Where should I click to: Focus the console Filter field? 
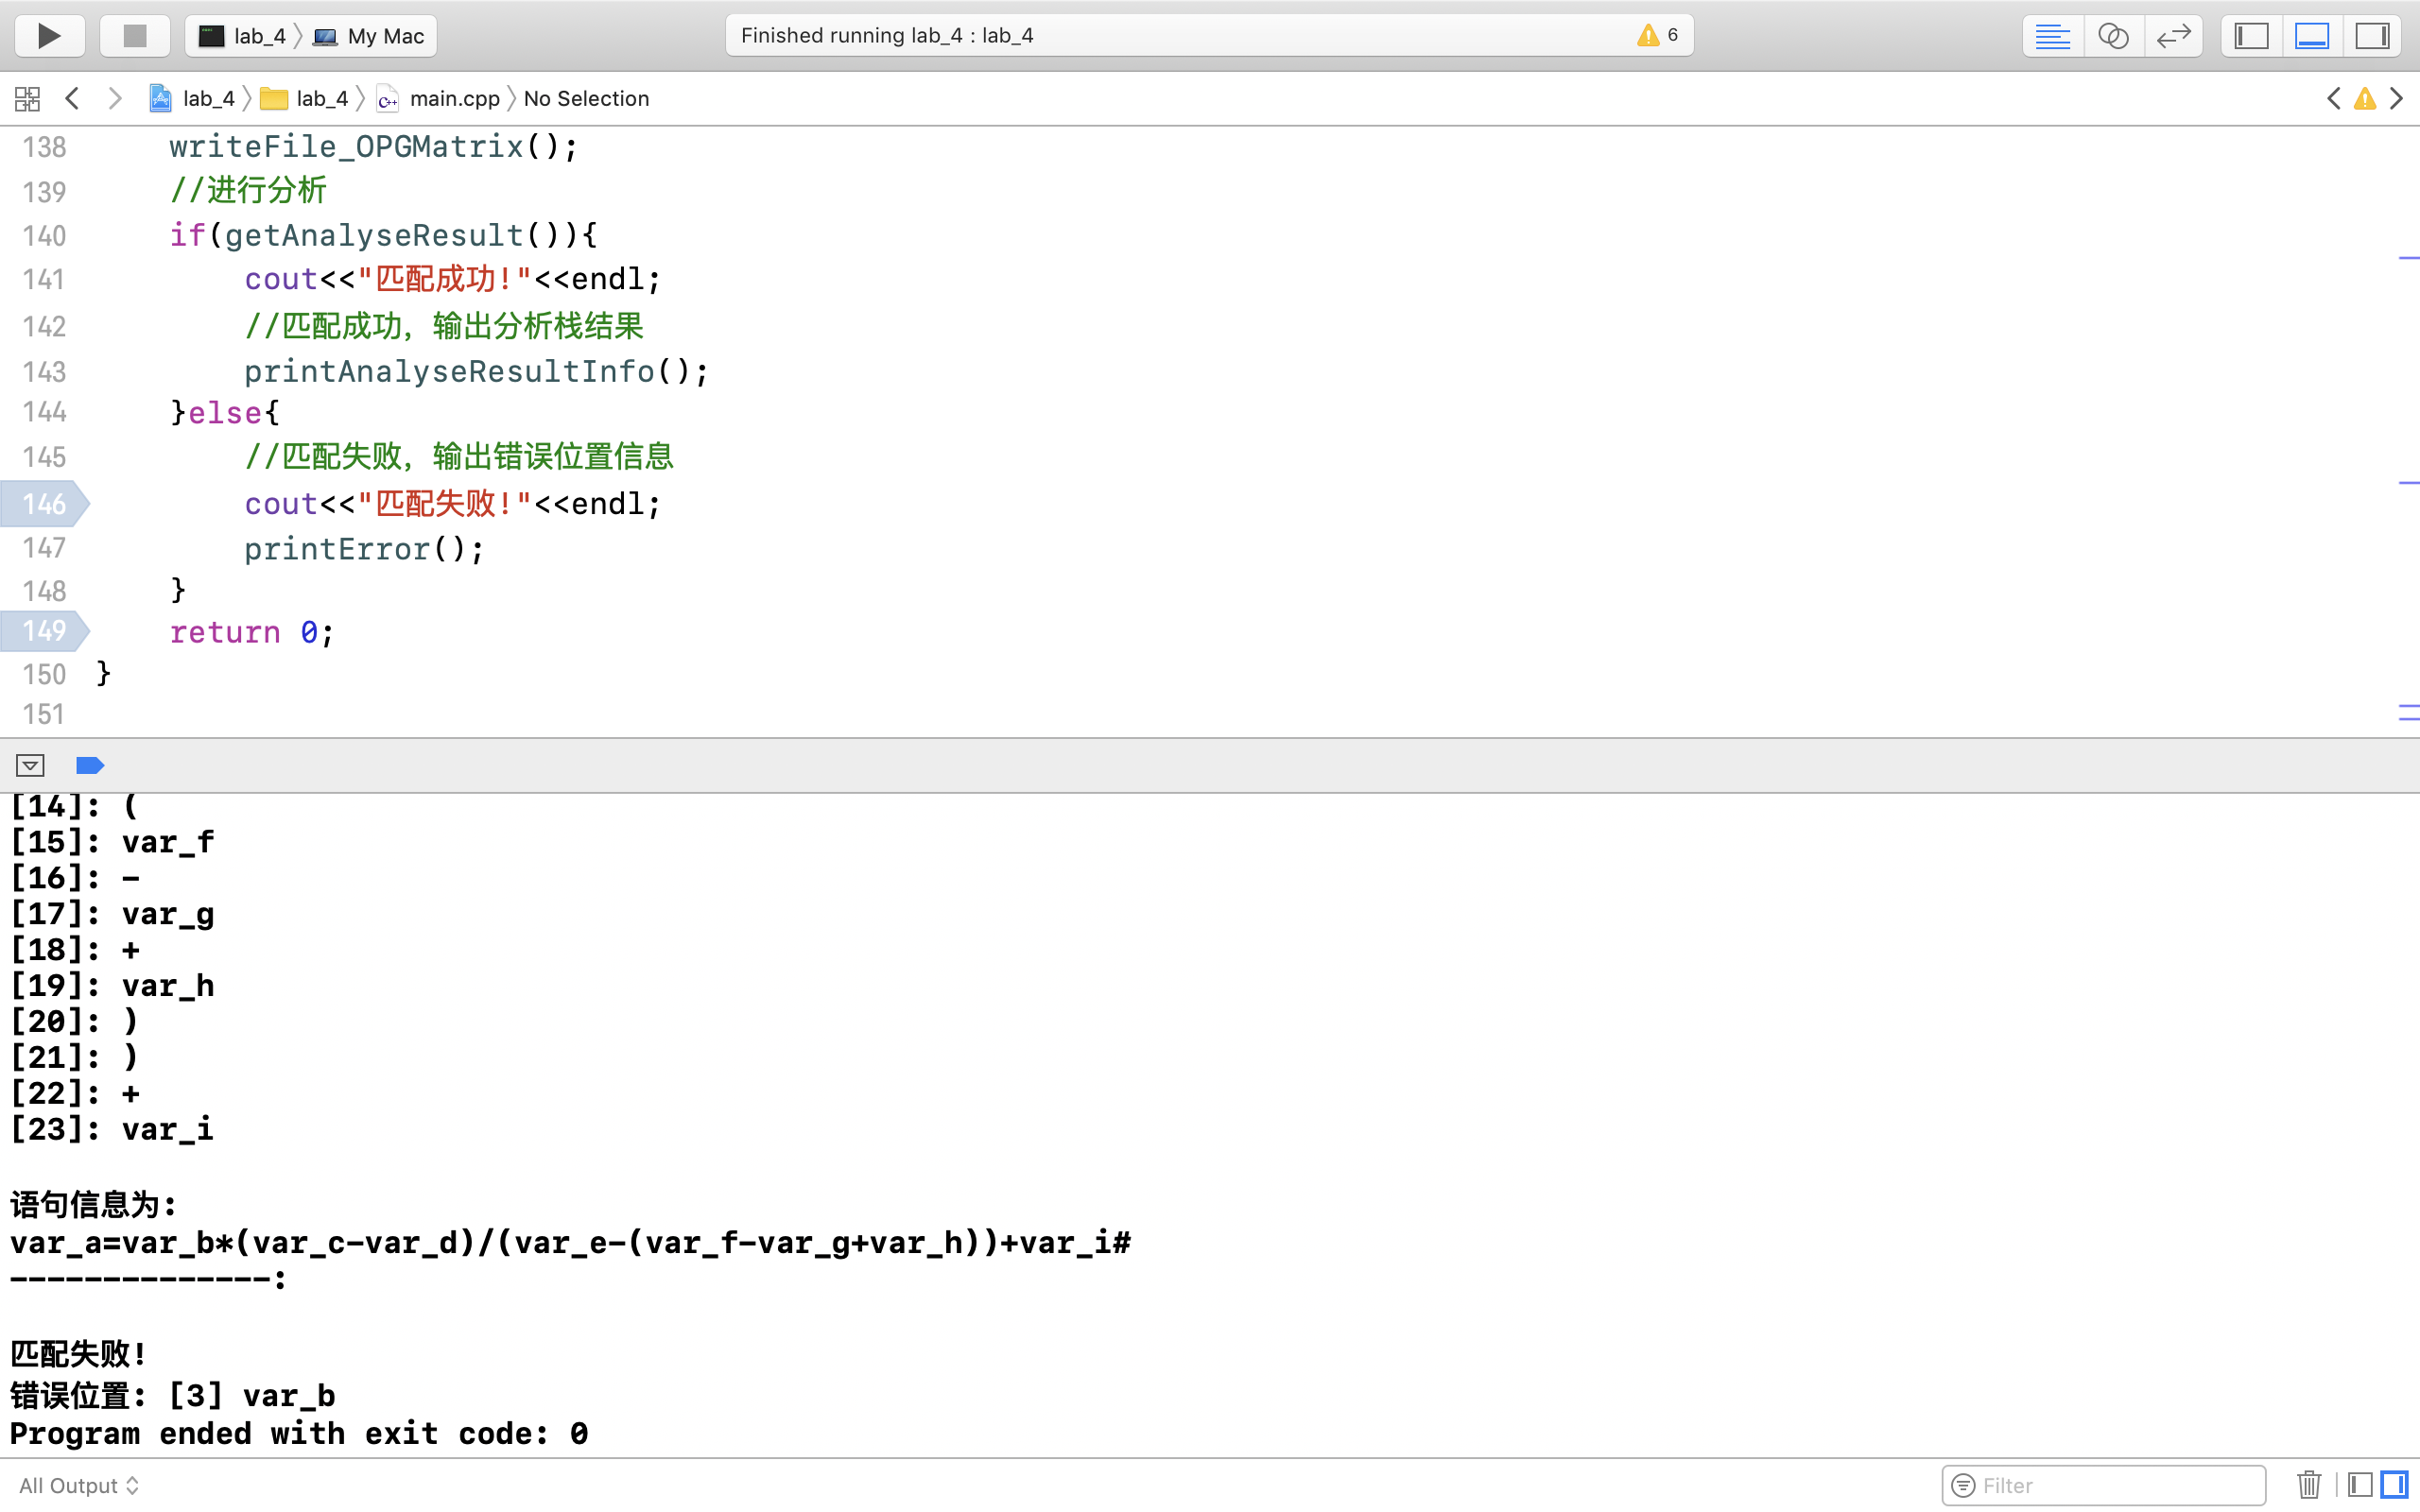2104,1485
